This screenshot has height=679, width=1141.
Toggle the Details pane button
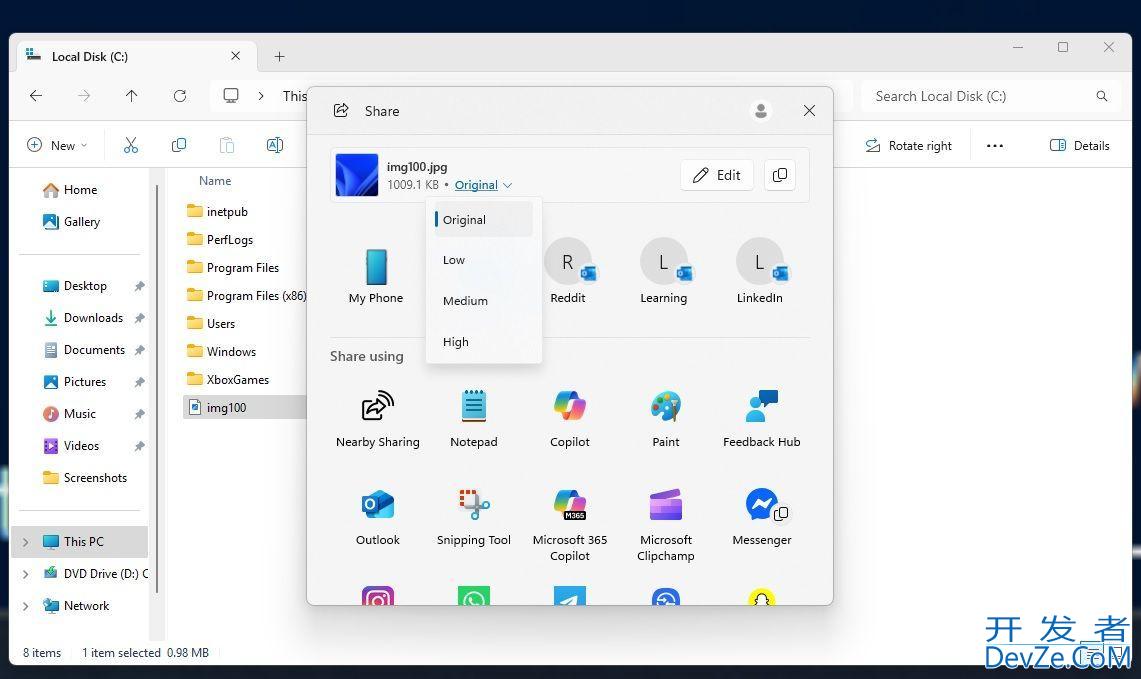coord(1080,146)
